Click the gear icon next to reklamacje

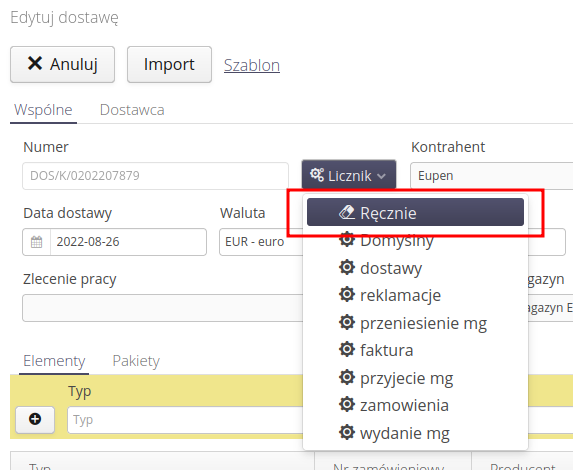[x=346, y=295]
